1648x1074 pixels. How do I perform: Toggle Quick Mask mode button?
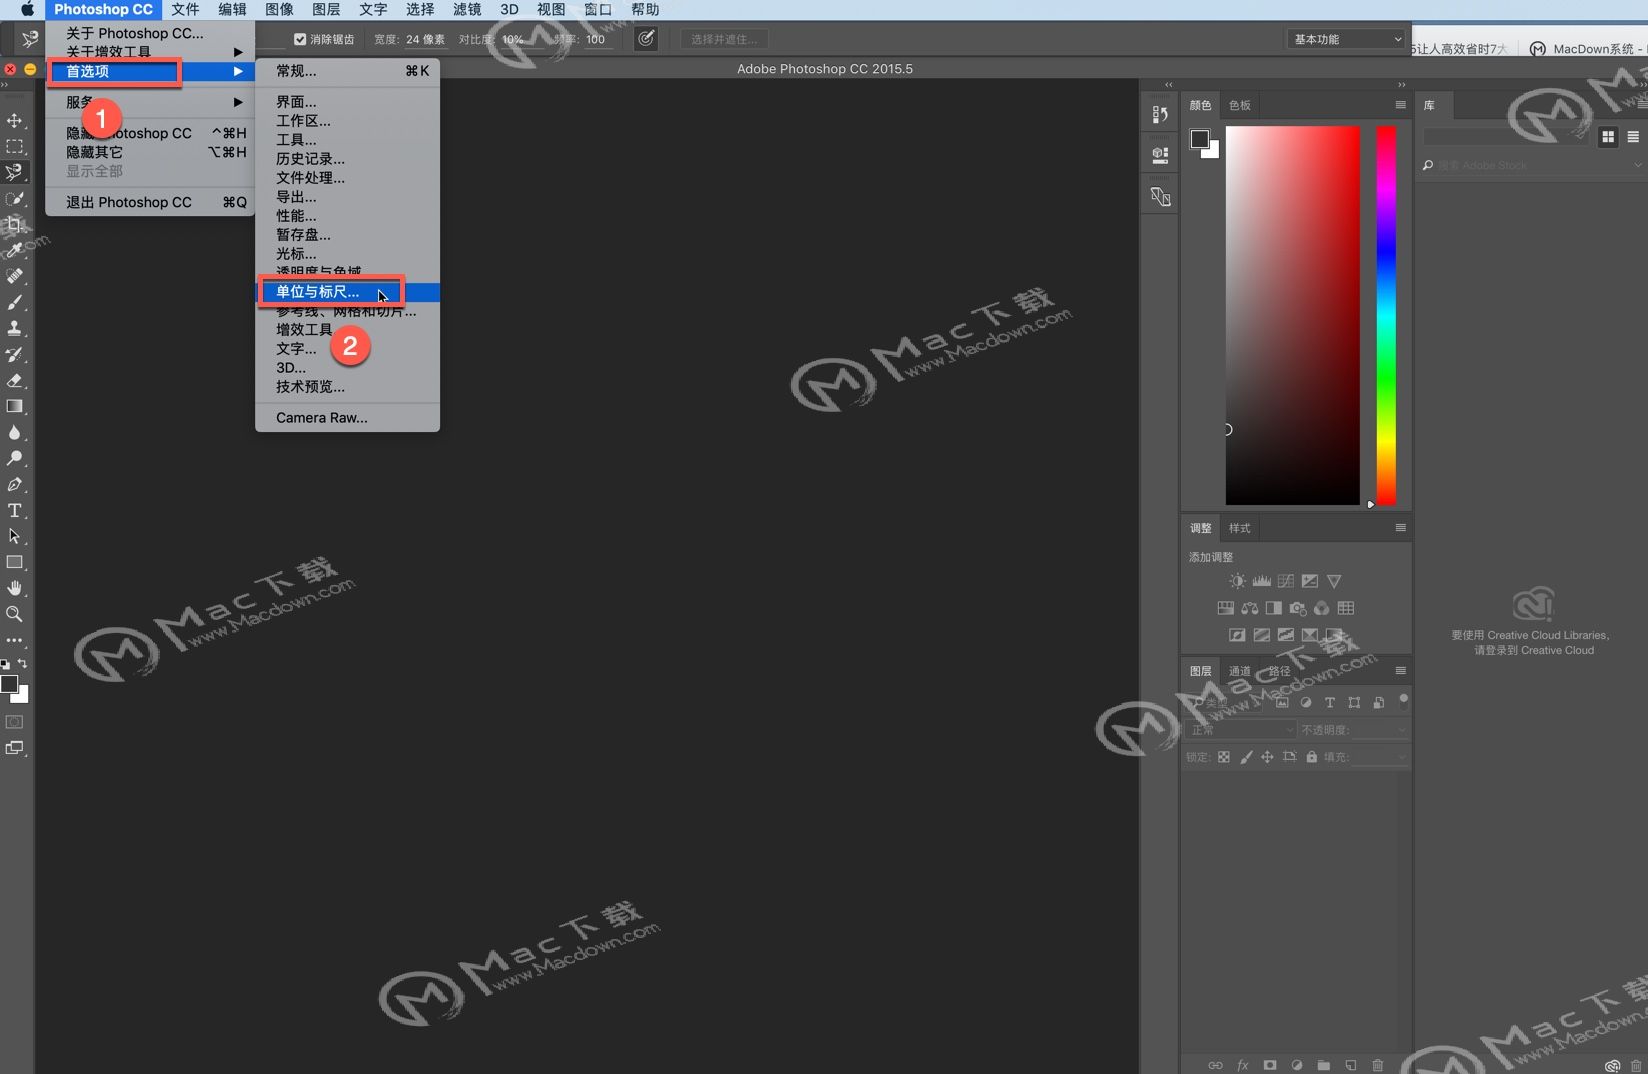click(x=14, y=722)
